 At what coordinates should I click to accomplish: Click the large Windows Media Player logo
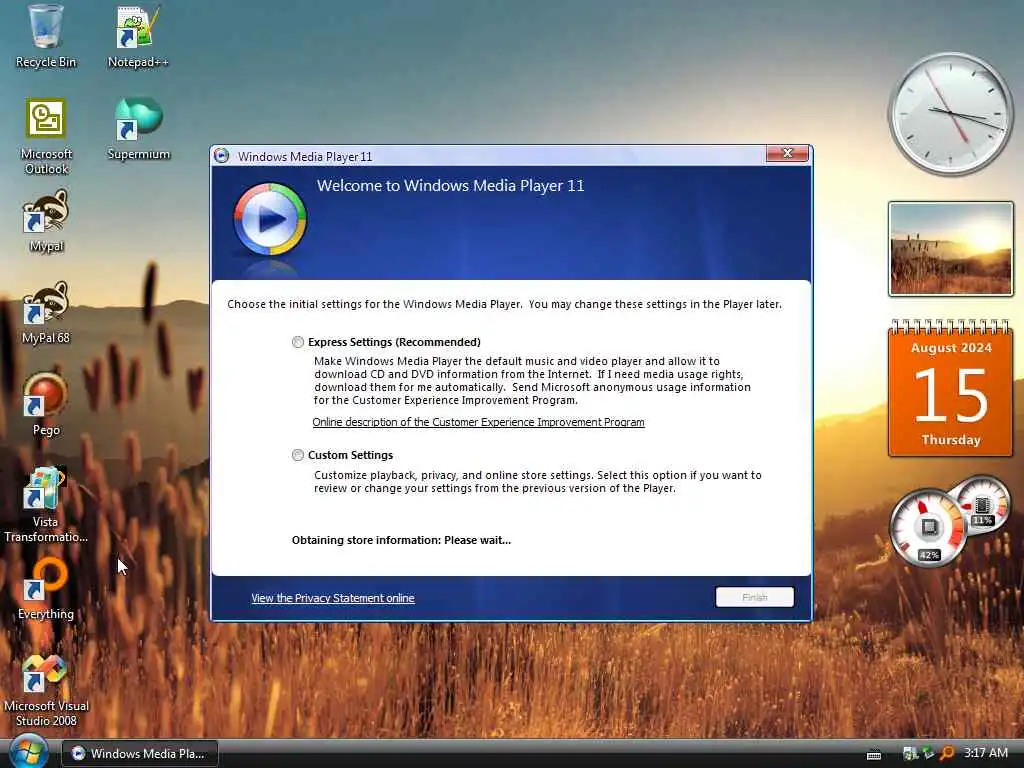pyautogui.click(x=270, y=219)
